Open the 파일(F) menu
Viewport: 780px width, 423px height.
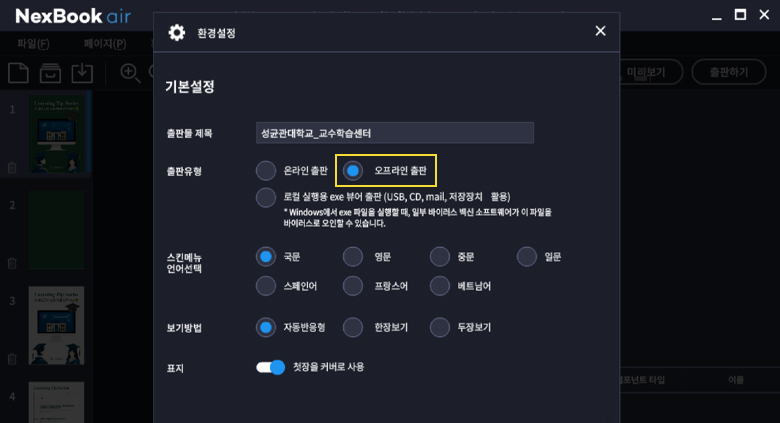click(33, 44)
